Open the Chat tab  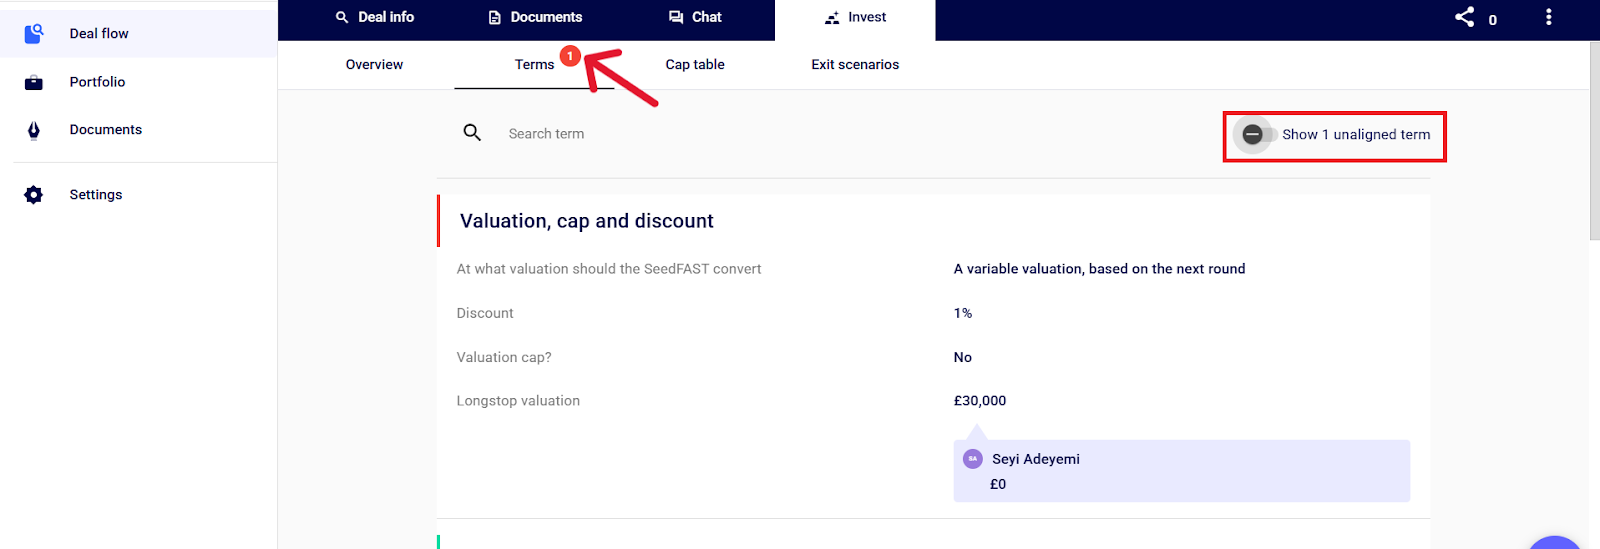(x=695, y=17)
